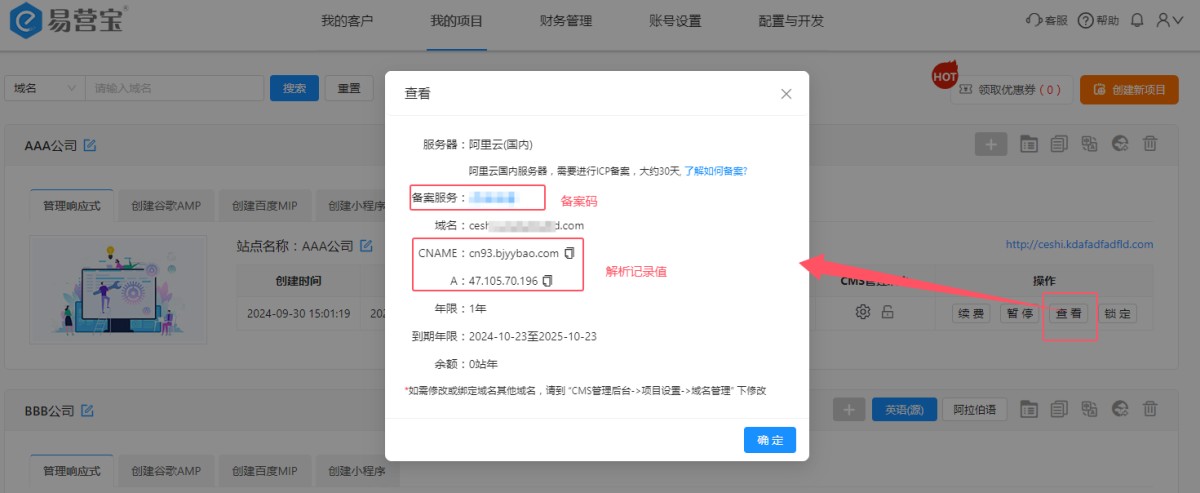Select 英语(源) language button in BBB公司
Viewport: 1200px width, 493px height.
pos(904,409)
